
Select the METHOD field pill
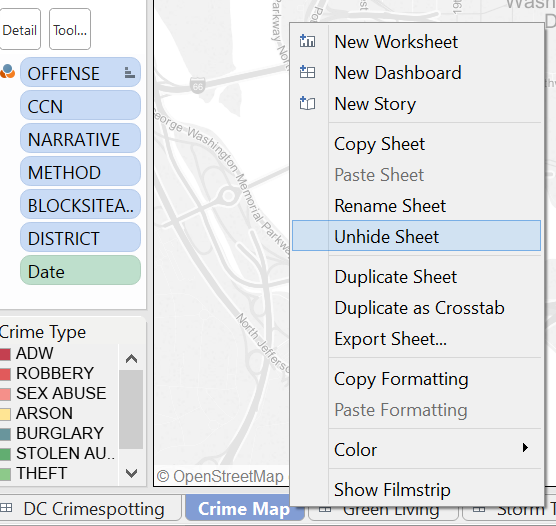coord(80,171)
